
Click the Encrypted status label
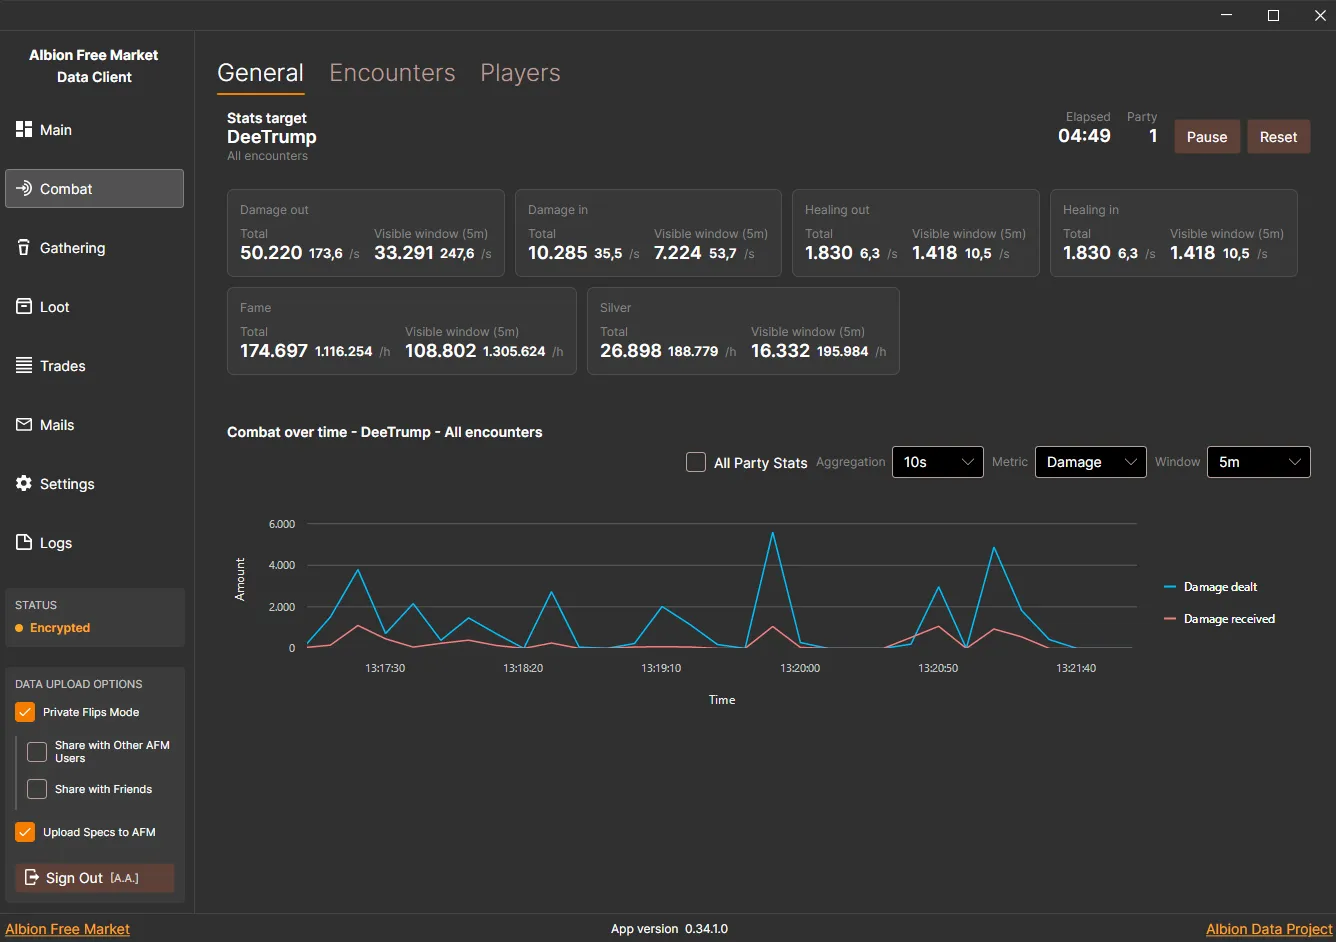(x=60, y=628)
